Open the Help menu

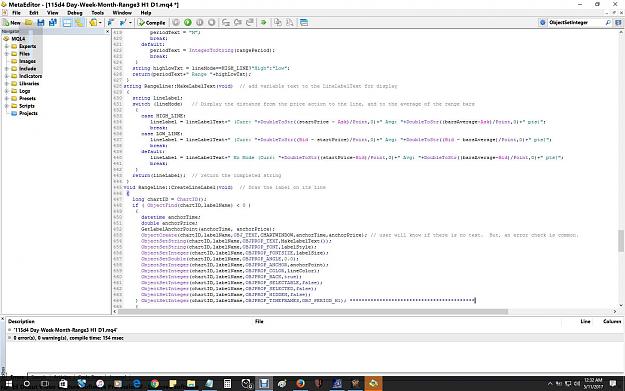pyautogui.click(x=146, y=13)
